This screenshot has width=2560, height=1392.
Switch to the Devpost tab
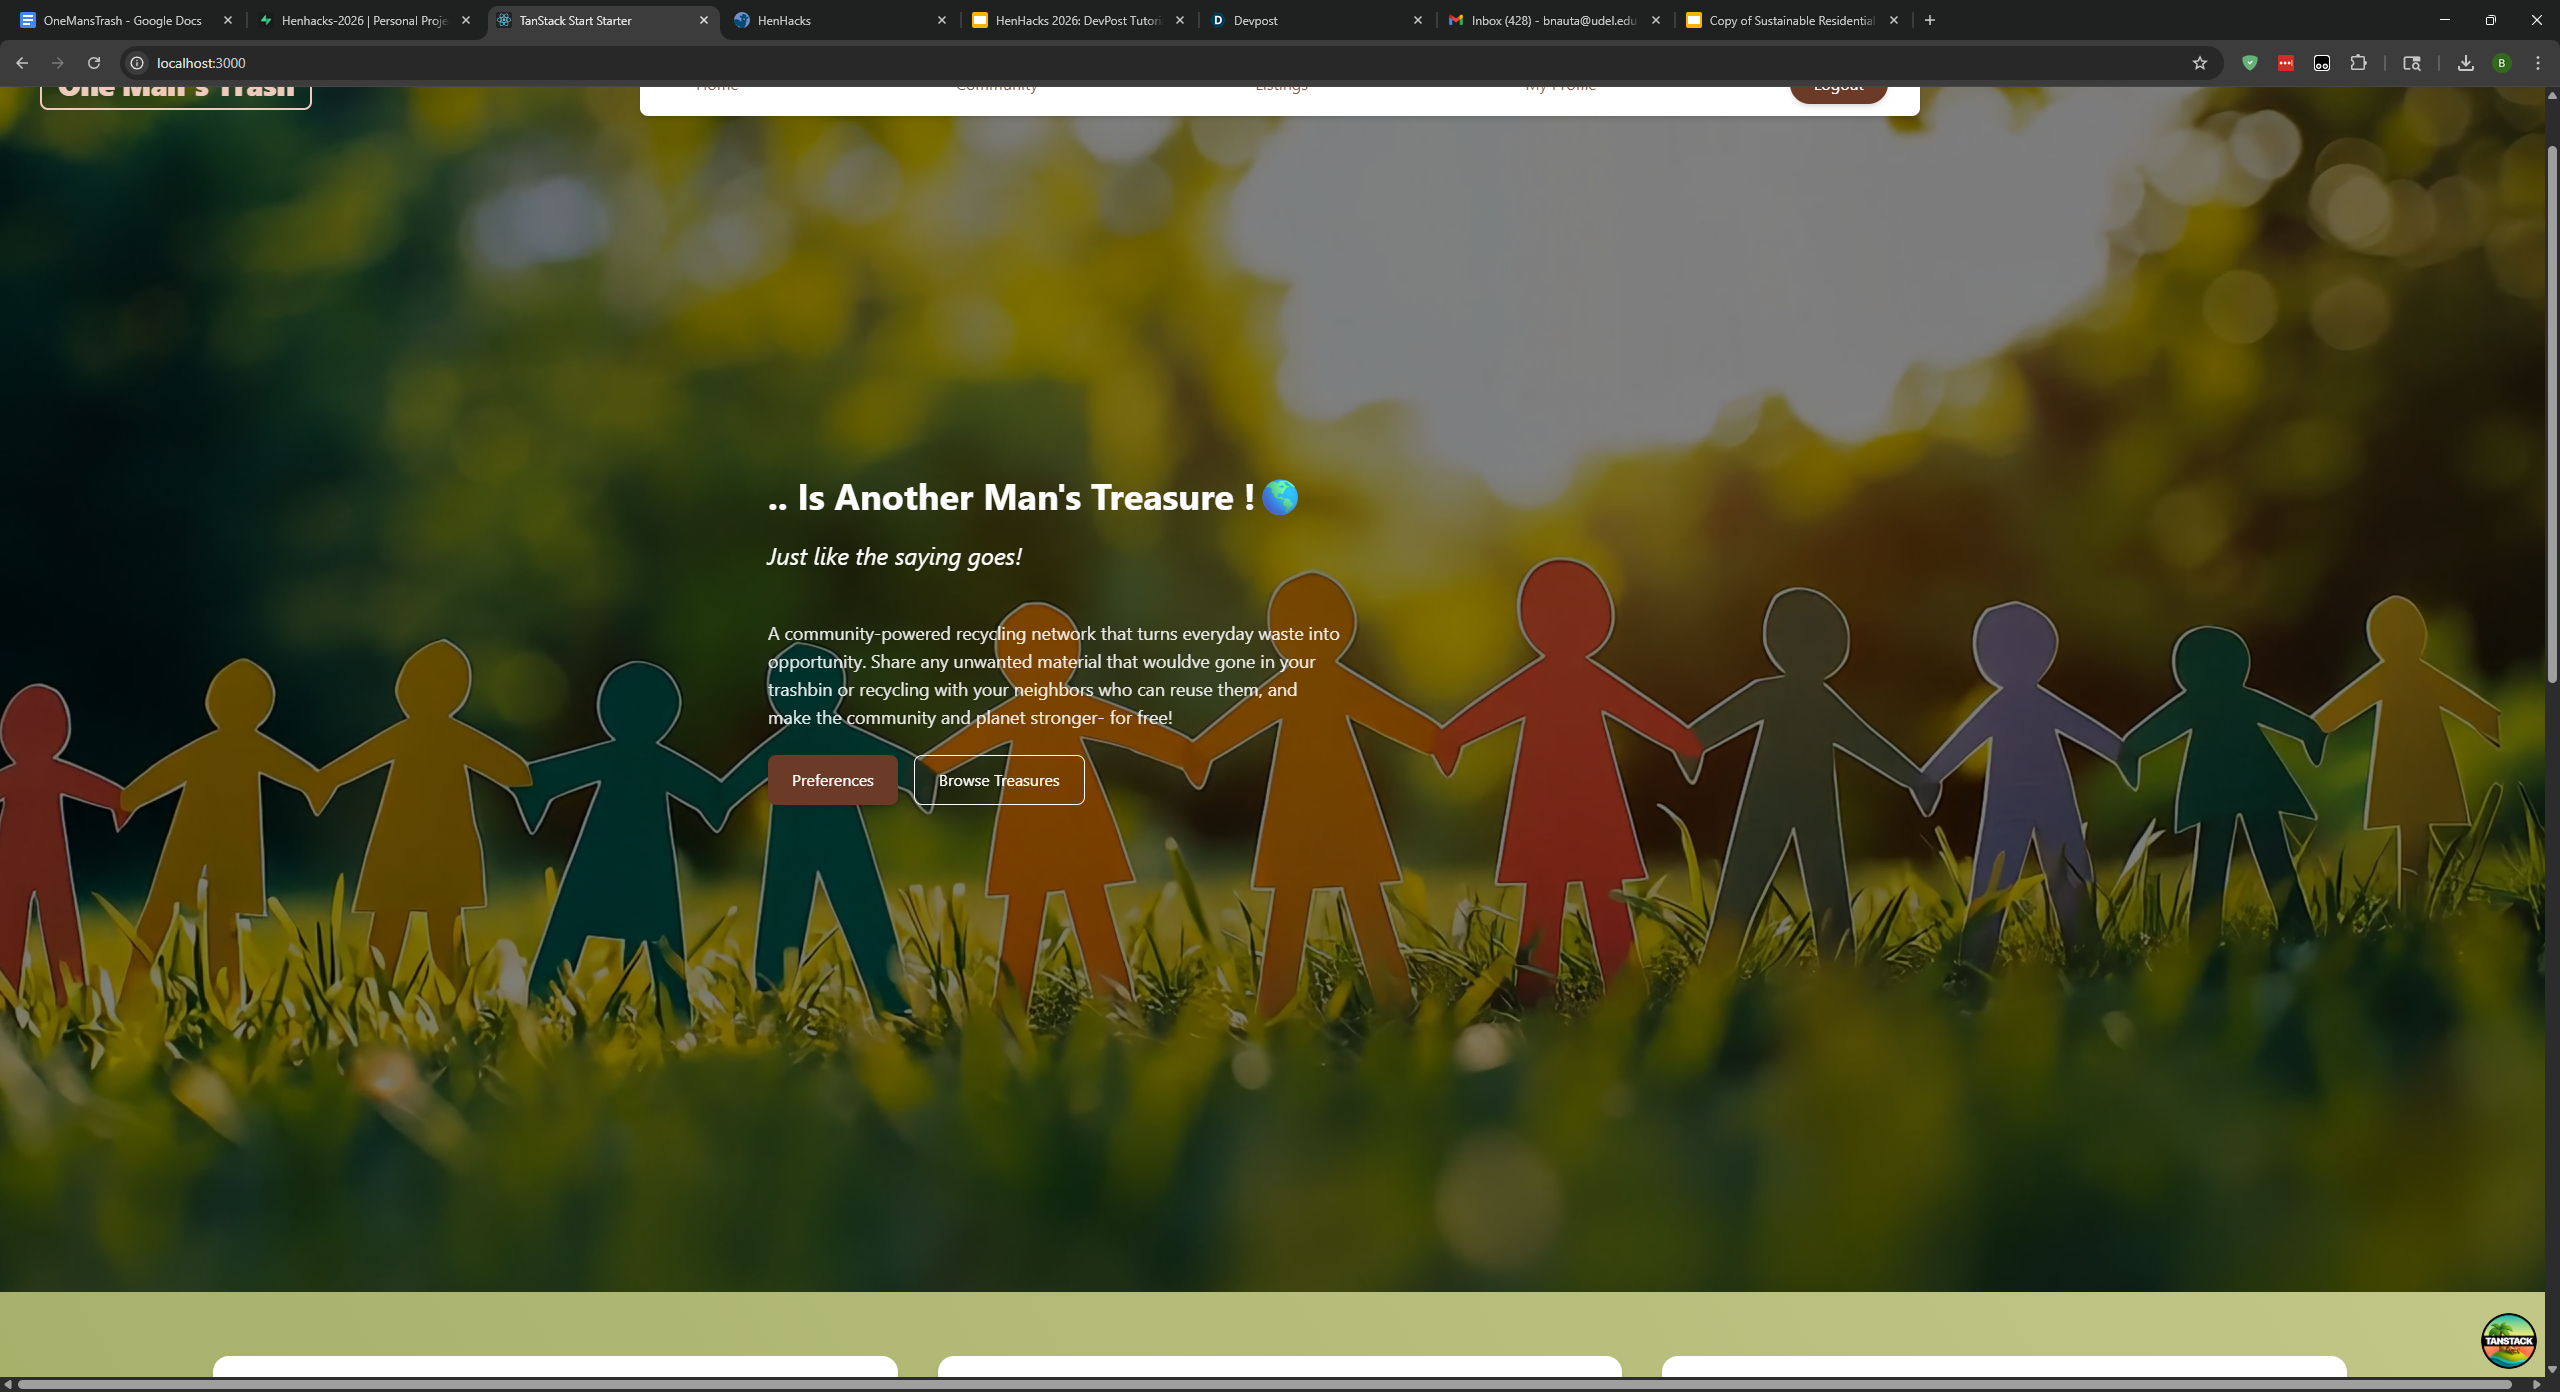click(1300, 20)
